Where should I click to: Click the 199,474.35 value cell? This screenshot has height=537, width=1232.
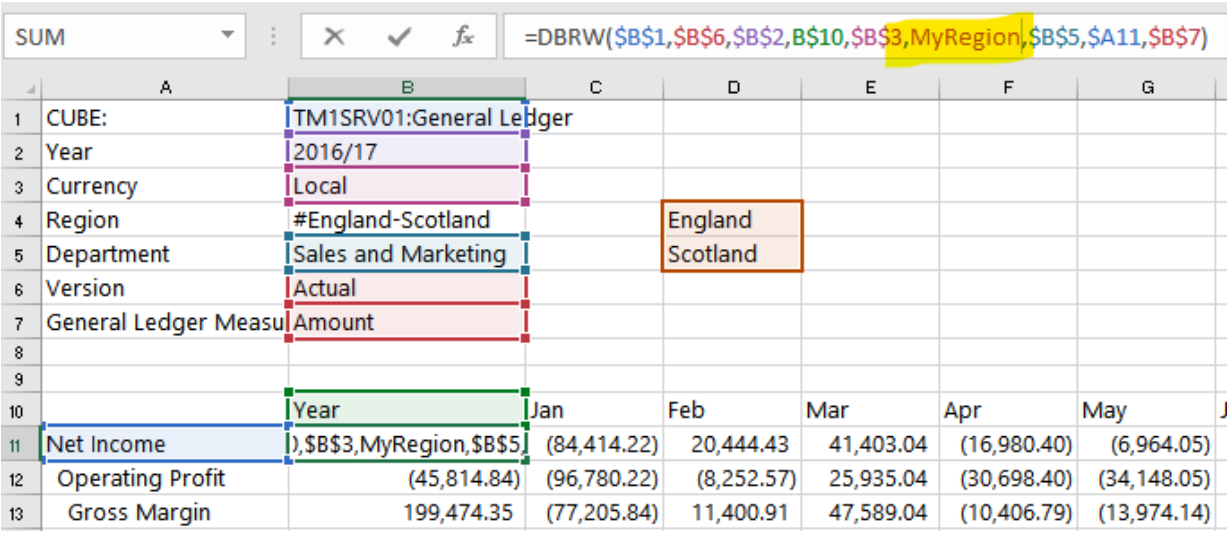(x=407, y=513)
